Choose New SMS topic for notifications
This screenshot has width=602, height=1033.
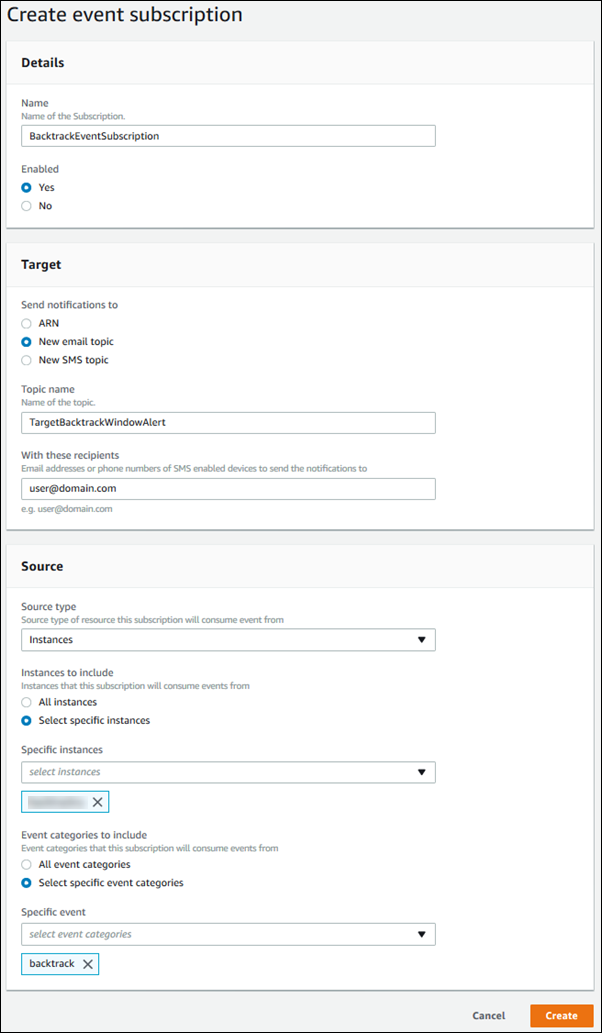25,359
